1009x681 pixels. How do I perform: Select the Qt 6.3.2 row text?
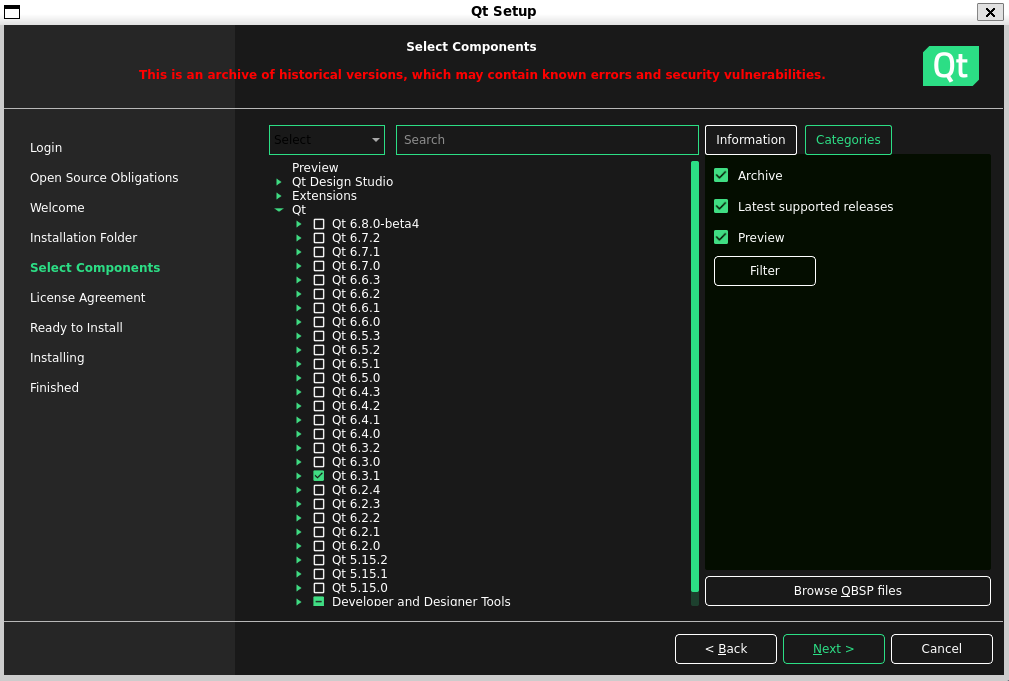pyautogui.click(x=356, y=448)
